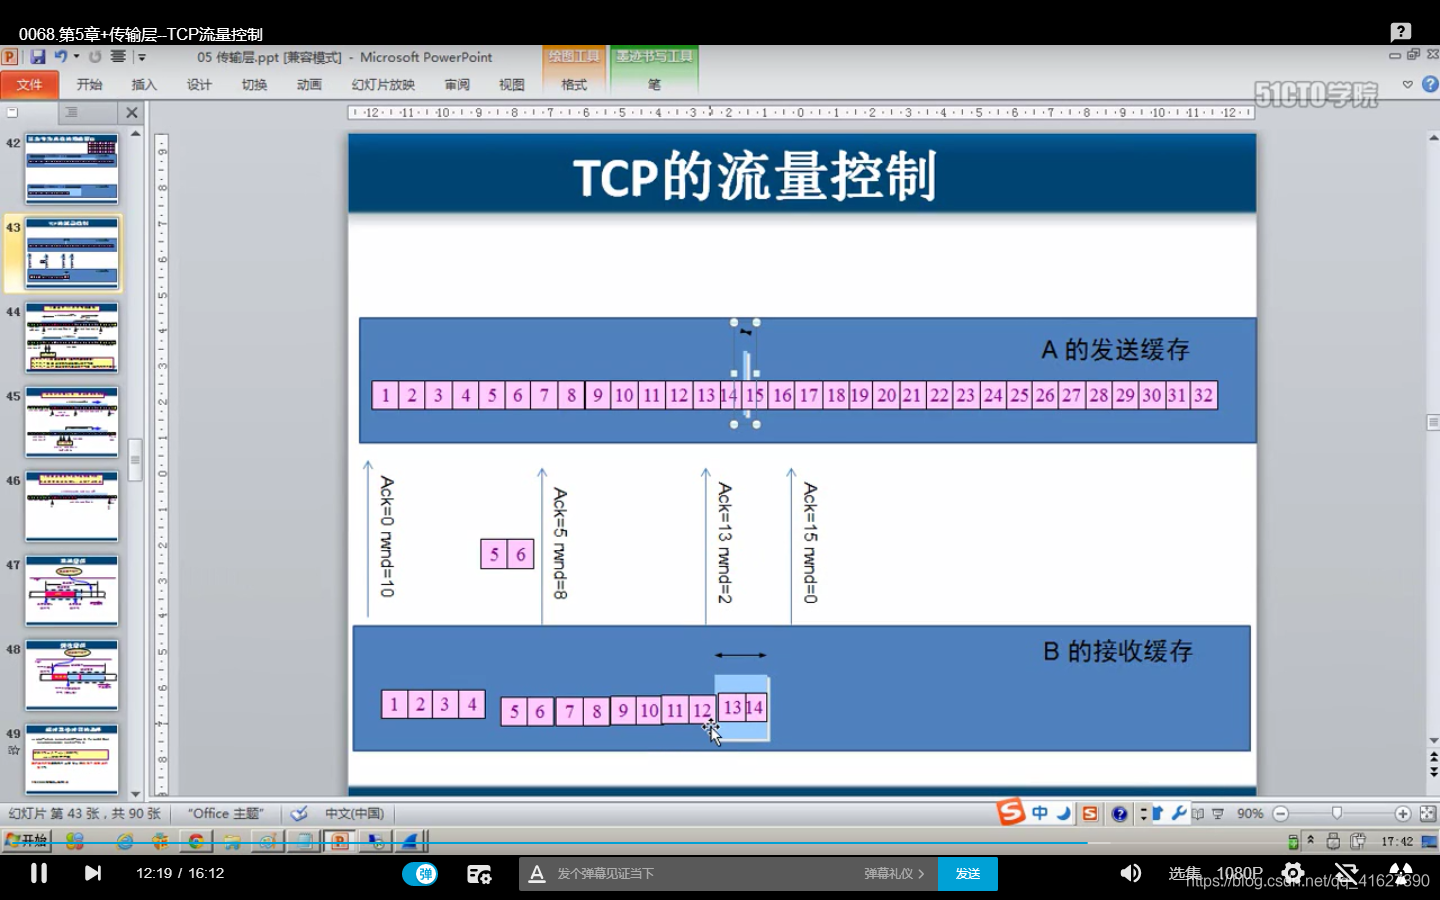
Task: Click zoom in plus button
Action: [1402, 814]
